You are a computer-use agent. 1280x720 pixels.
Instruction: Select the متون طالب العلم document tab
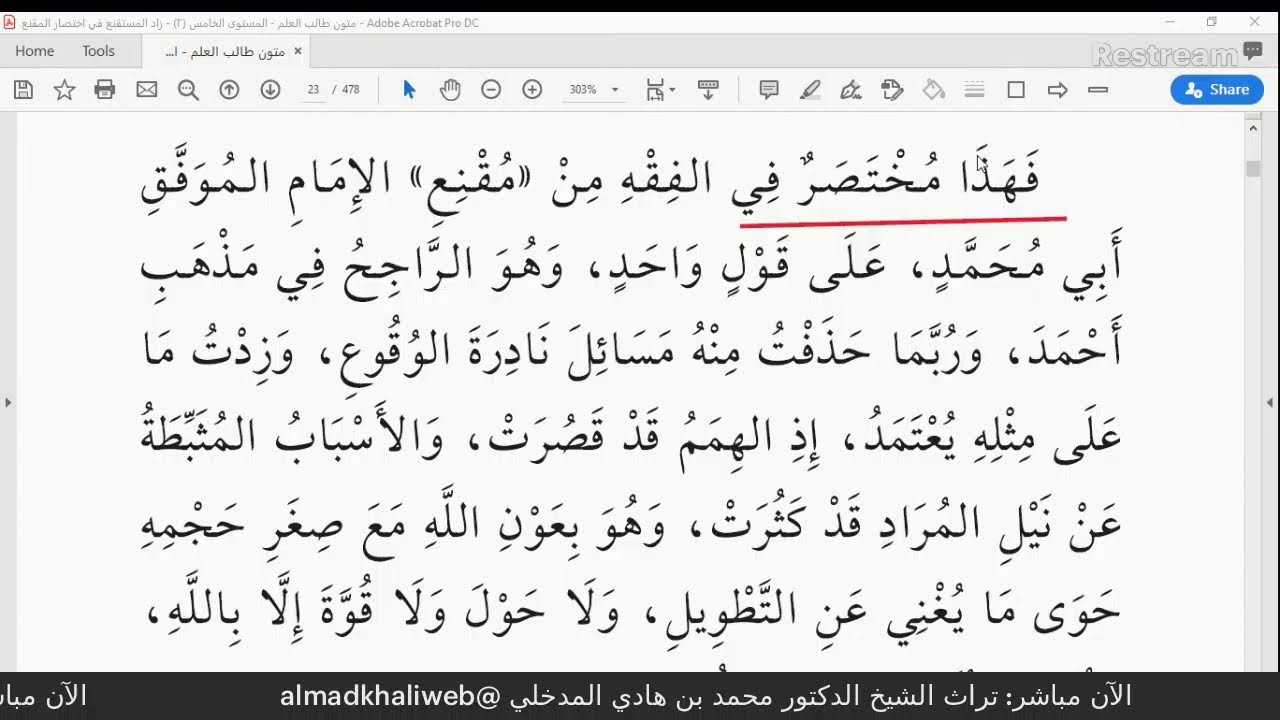[x=224, y=51]
